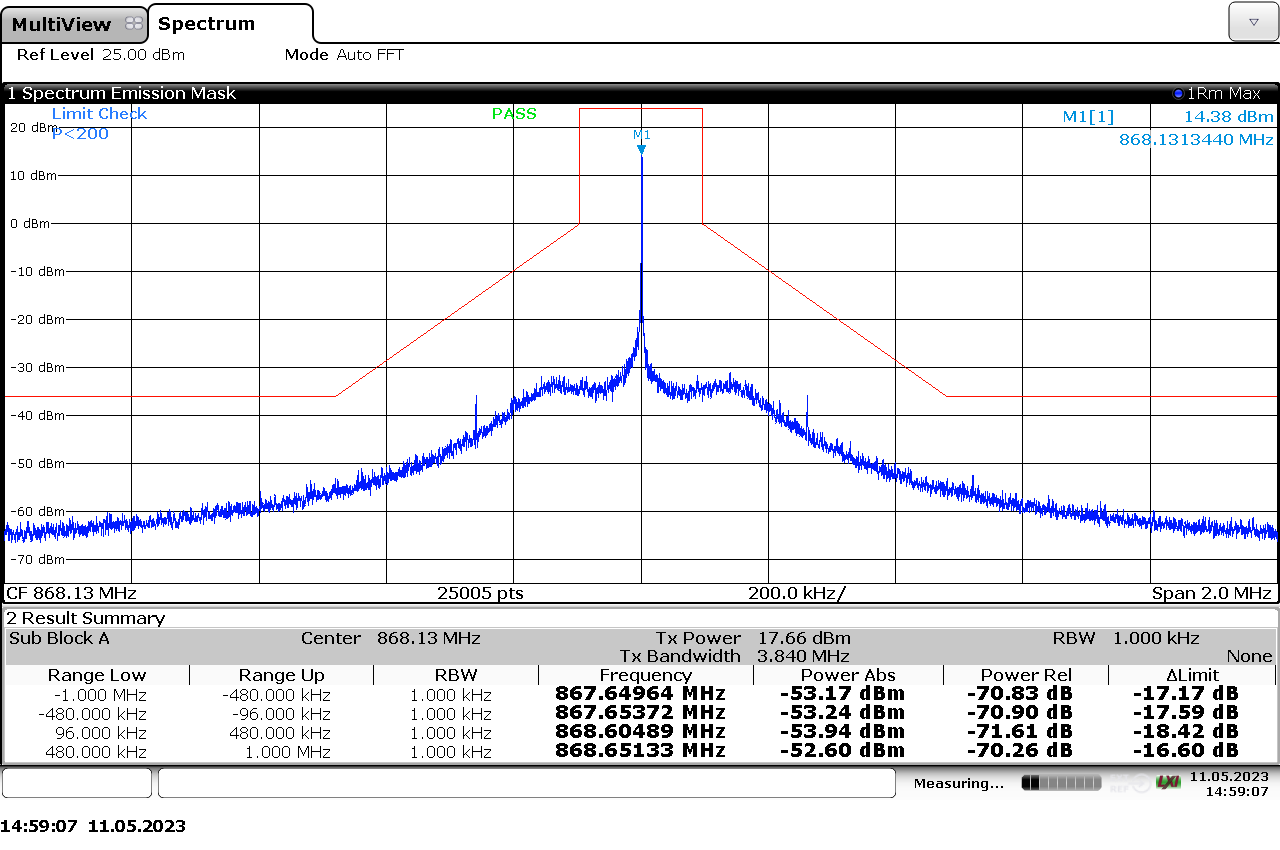This screenshot has width=1280, height=850.
Task: Click the M1 marker triangle on the trace
Action: pos(641,150)
